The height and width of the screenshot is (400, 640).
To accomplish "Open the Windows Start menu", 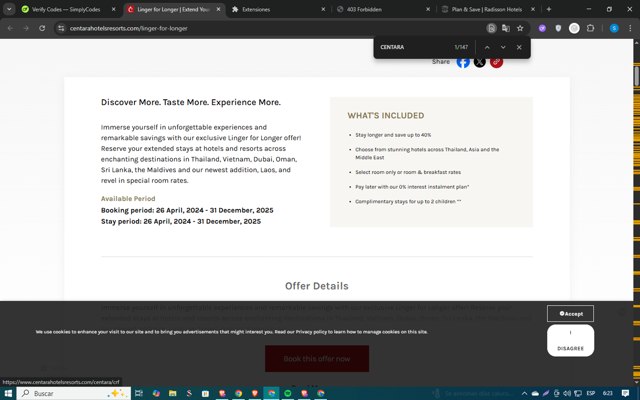I will tap(8, 393).
